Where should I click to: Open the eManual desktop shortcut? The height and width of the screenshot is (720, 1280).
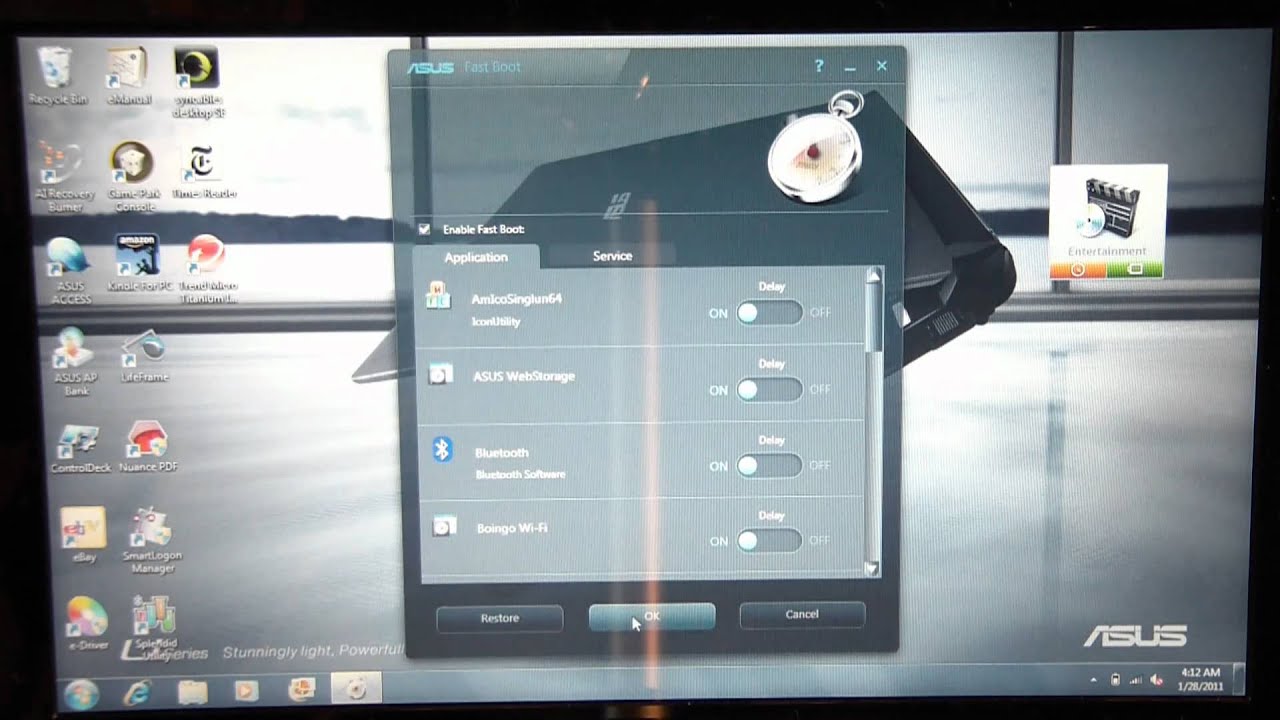point(128,75)
